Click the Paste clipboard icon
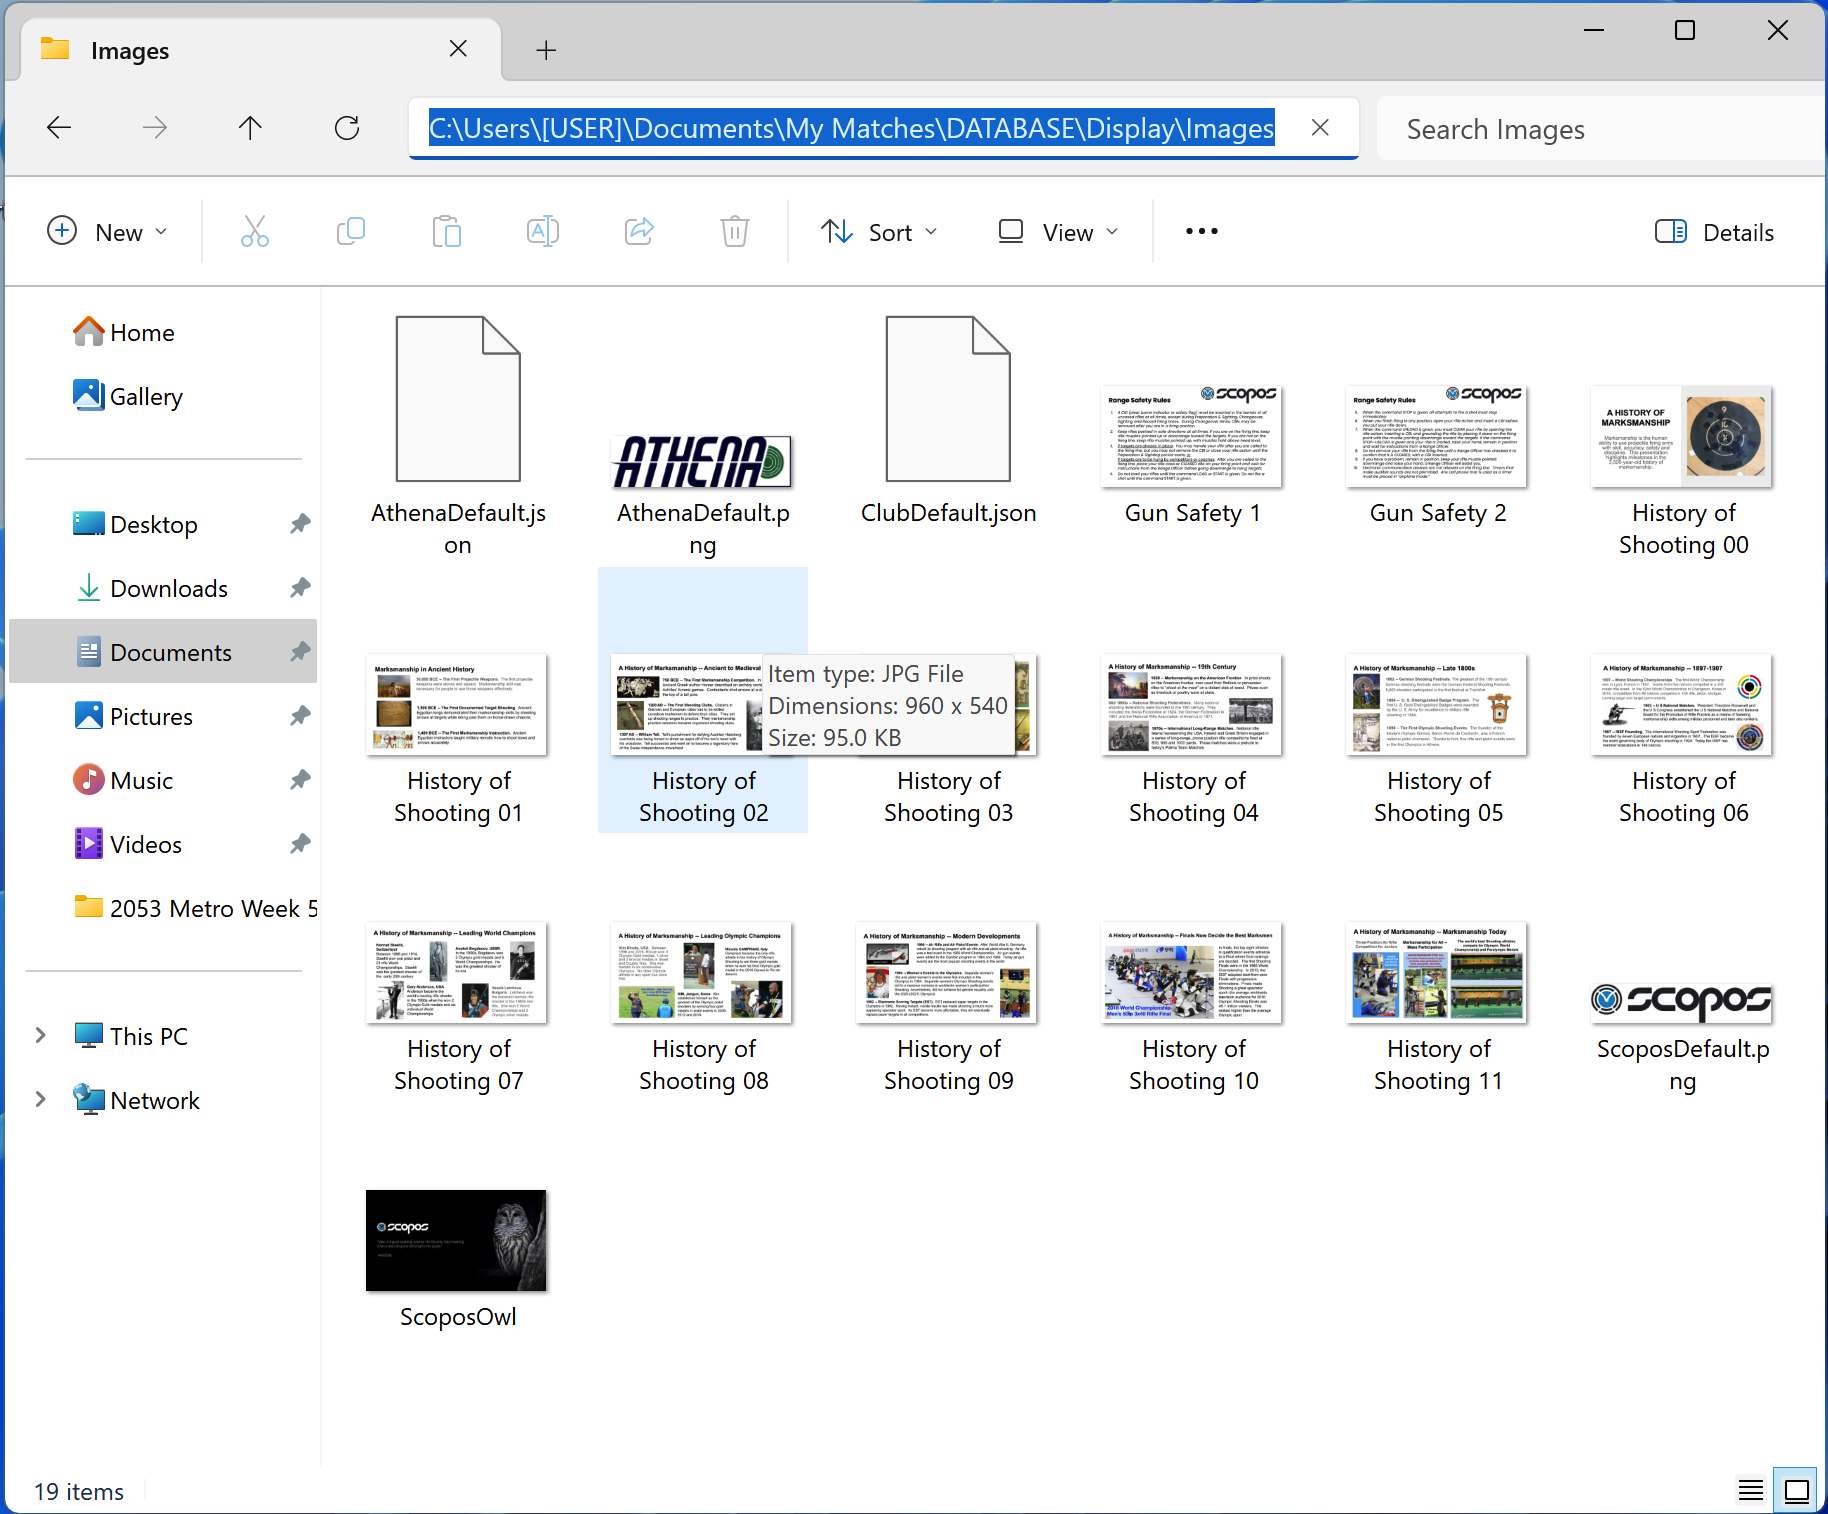This screenshot has width=1828, height=1514. tap(446, 232)
